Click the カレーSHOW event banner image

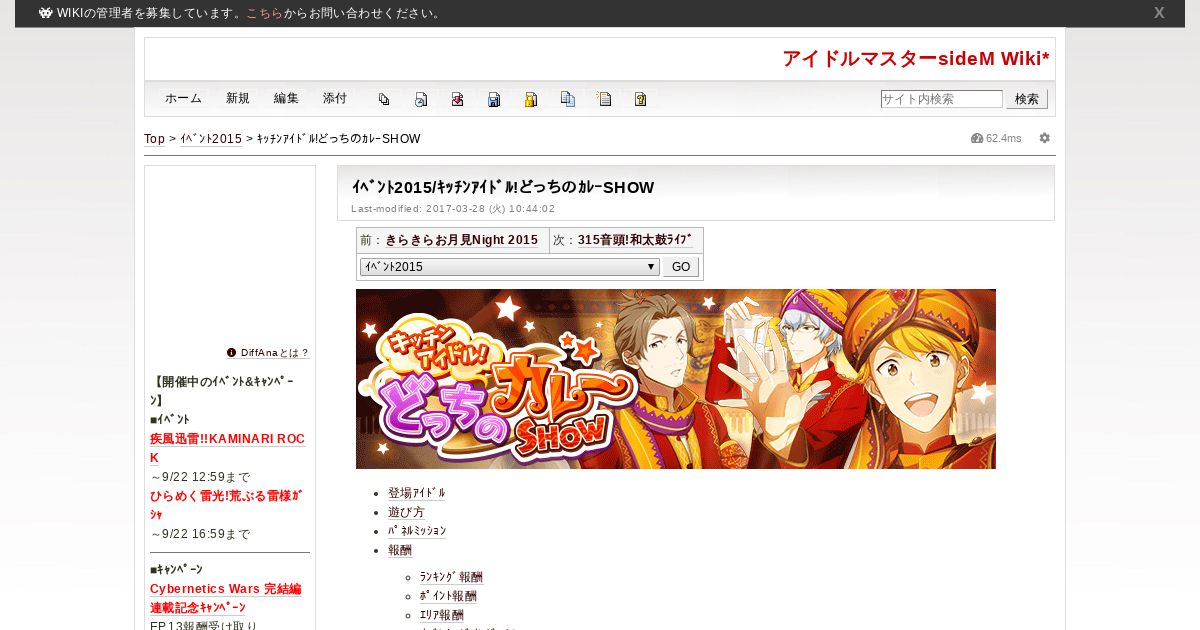pos(676,379)
